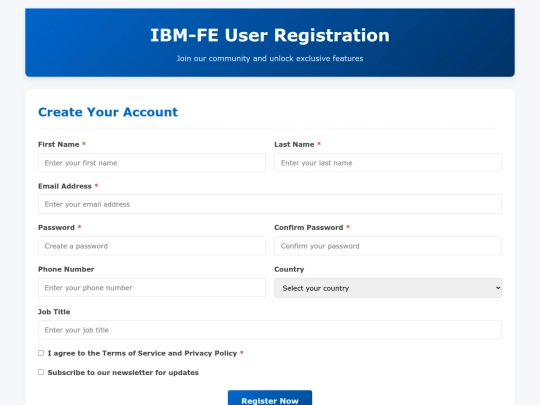Click the Register Now button

(x=270, y=398)
